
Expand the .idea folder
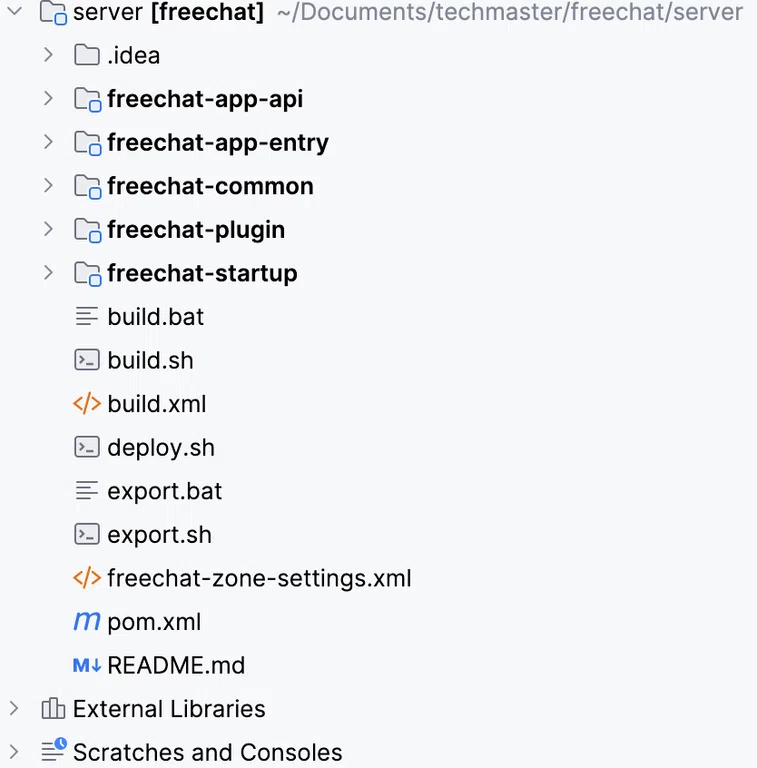coord(48,55)
